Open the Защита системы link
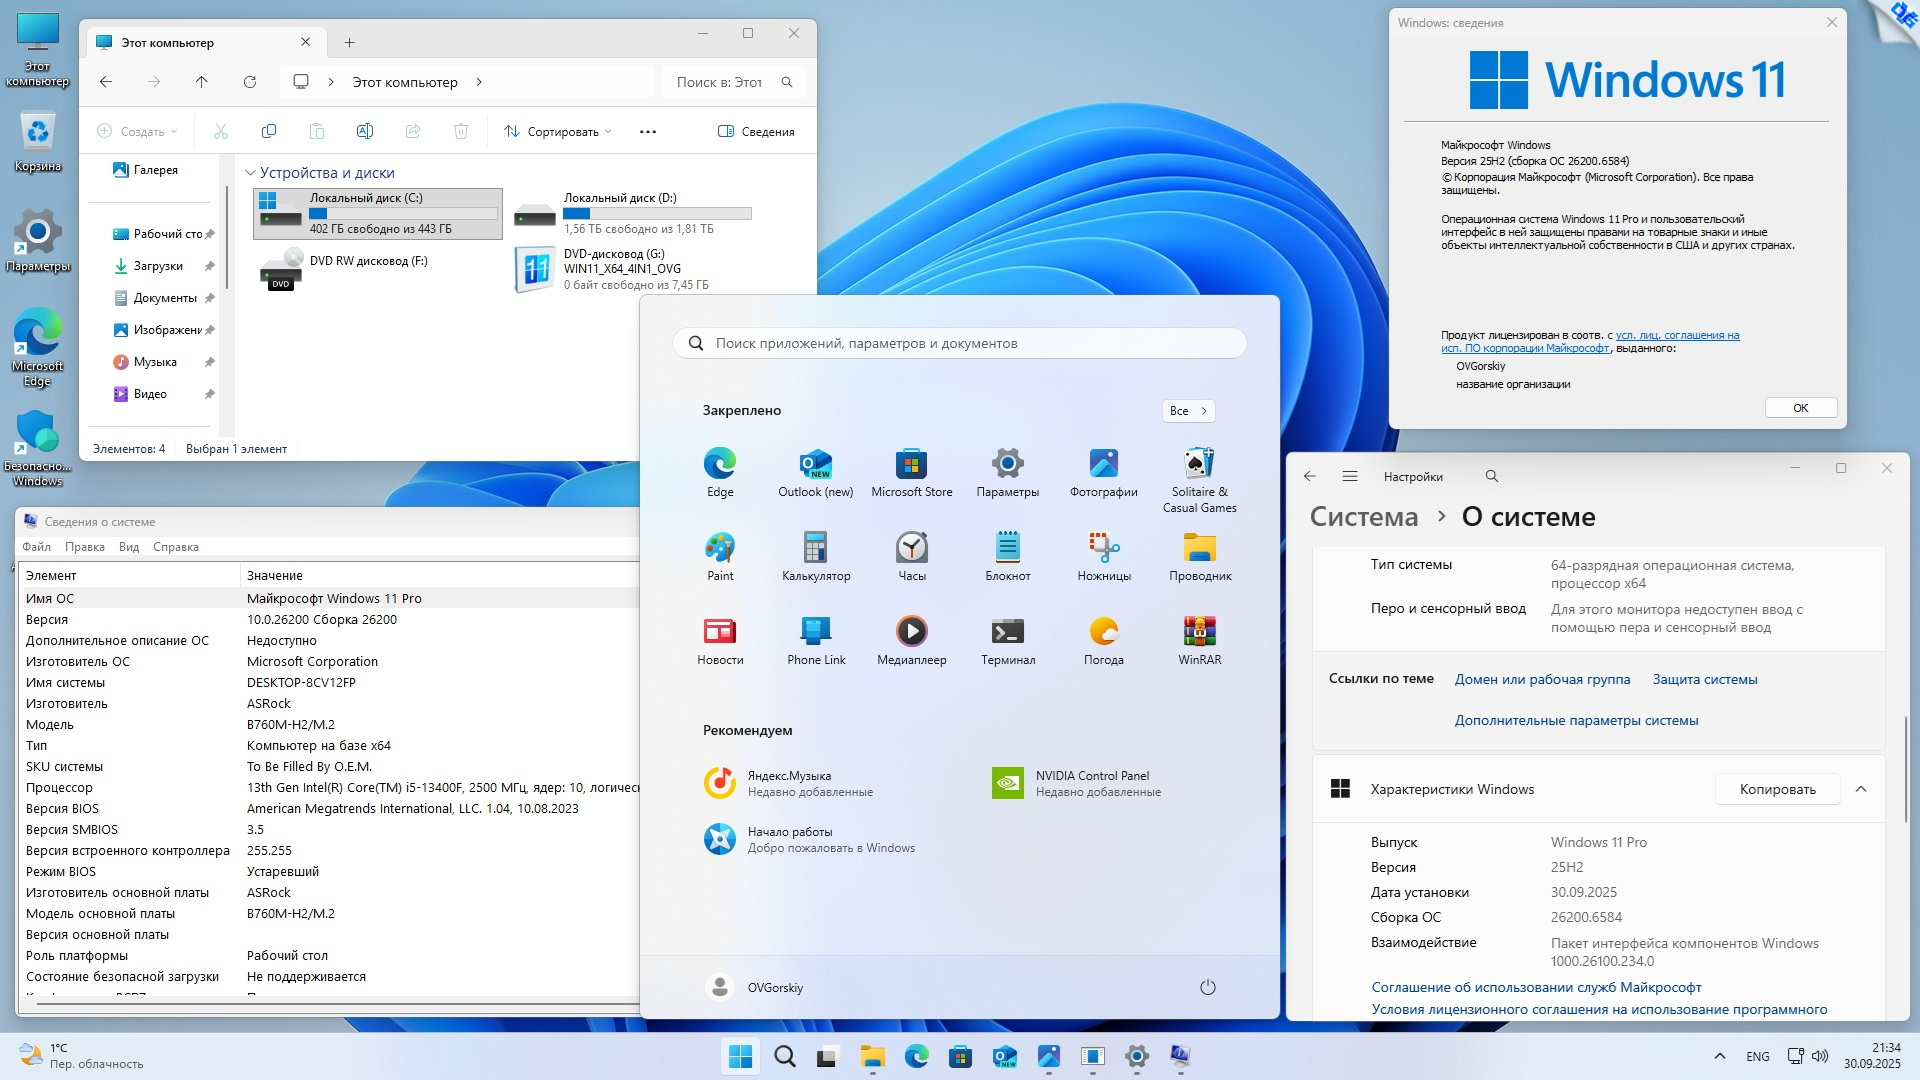This screenshot has height=1080, width=1920. [x=1704, y=679]
